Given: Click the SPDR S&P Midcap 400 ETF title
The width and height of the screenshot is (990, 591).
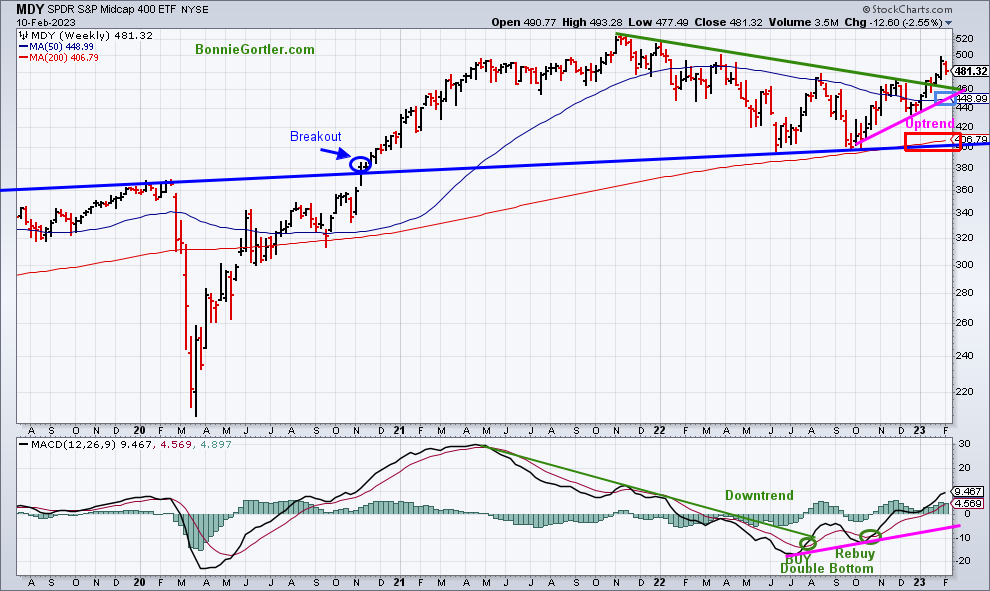Looking at the screenshot, I should [112, 9].
